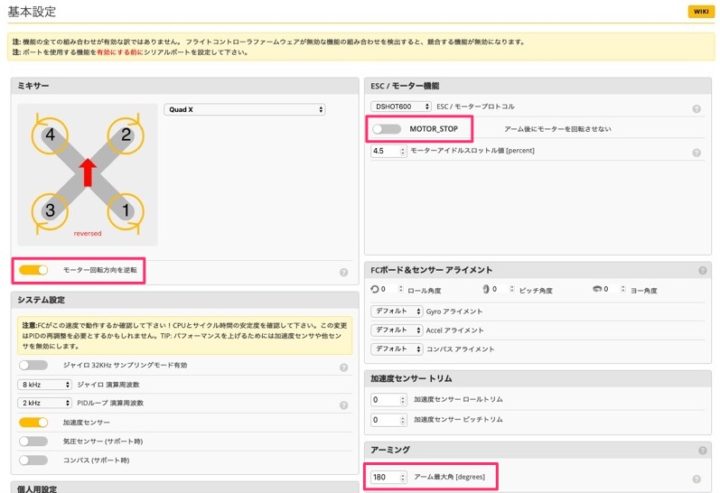This screenshot has width=720, height=493.
Task: Click help icon beside PID loop frequency
Action: [343, 404]
